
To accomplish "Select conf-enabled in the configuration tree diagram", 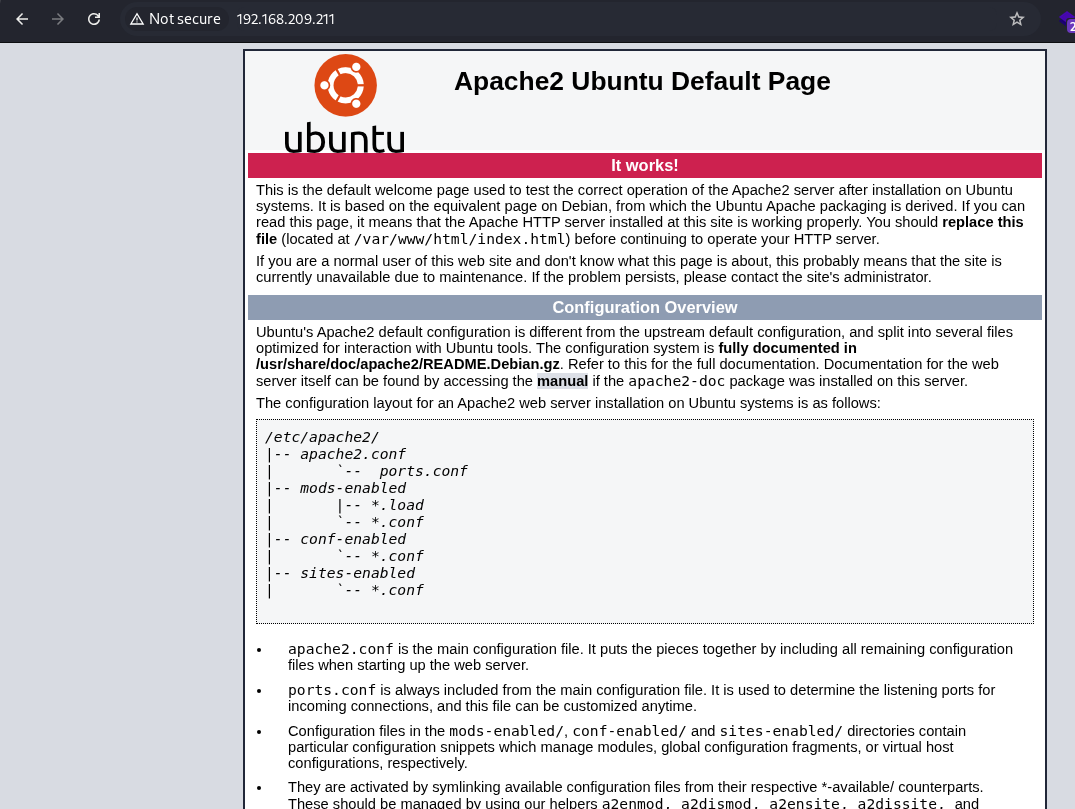I will tap(352, 539).
